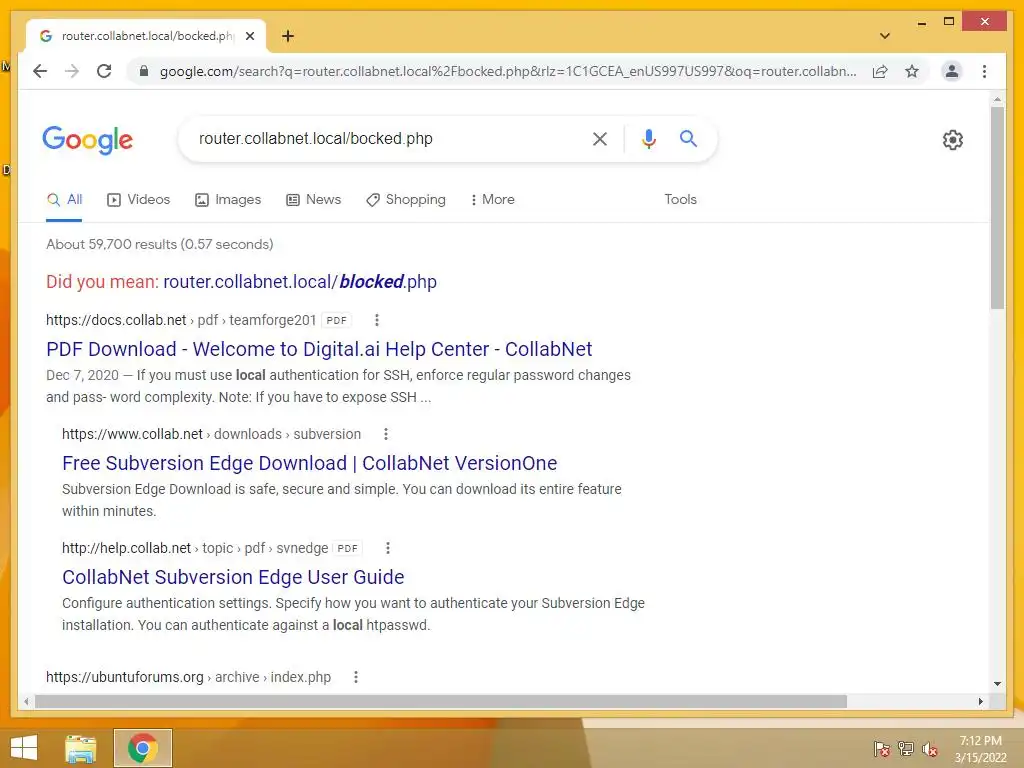This screenshot has width=1024, height=768.
Task: Expand the More search categories menu
Action: point(492,200)
